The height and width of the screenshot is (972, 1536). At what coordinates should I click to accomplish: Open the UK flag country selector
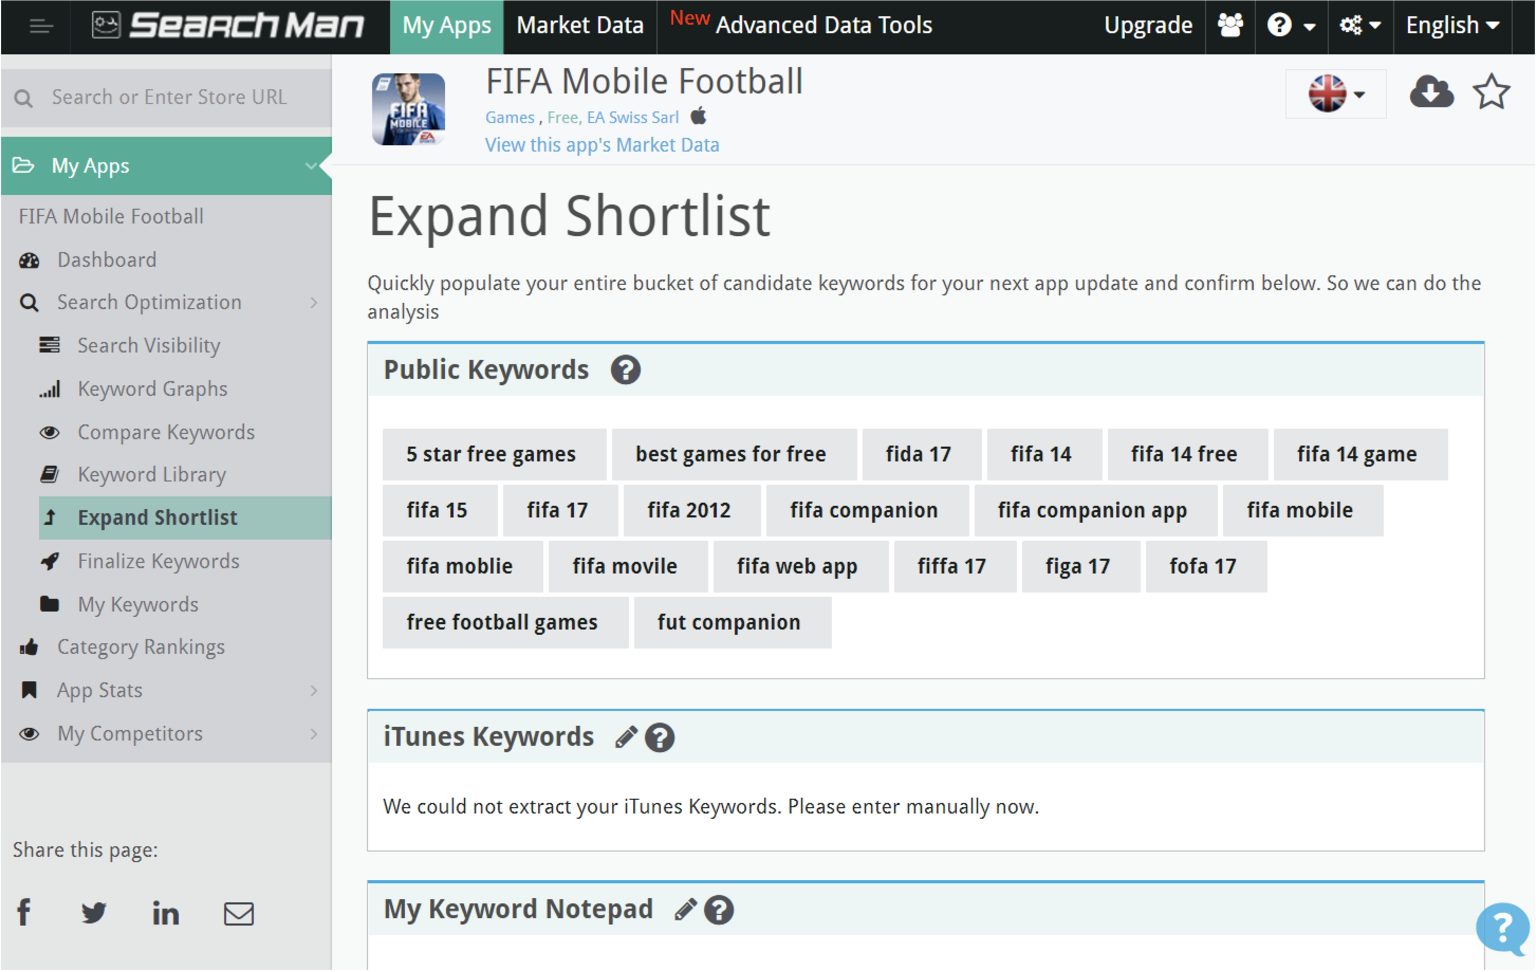[x=1336, y=94]
